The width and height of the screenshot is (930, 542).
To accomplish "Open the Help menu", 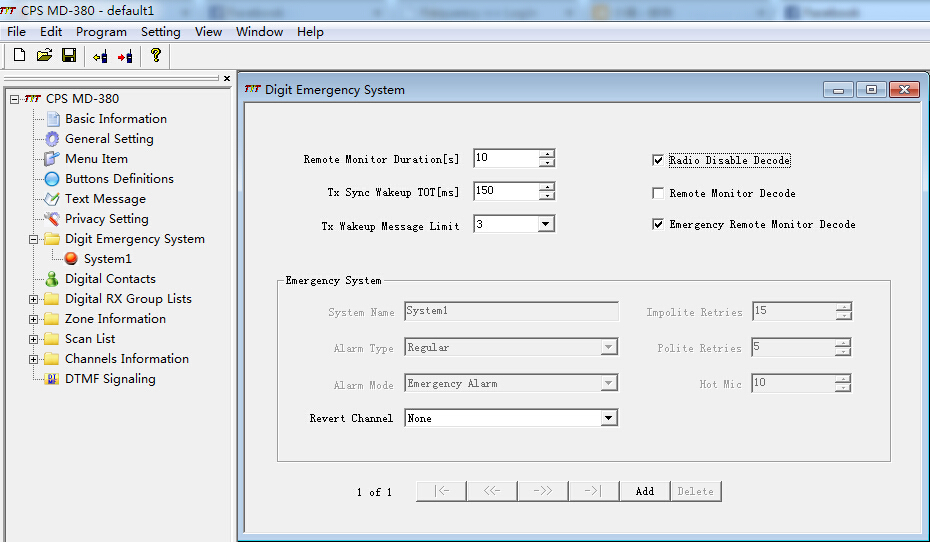I will pyautogui.click(x=310, y=32).
